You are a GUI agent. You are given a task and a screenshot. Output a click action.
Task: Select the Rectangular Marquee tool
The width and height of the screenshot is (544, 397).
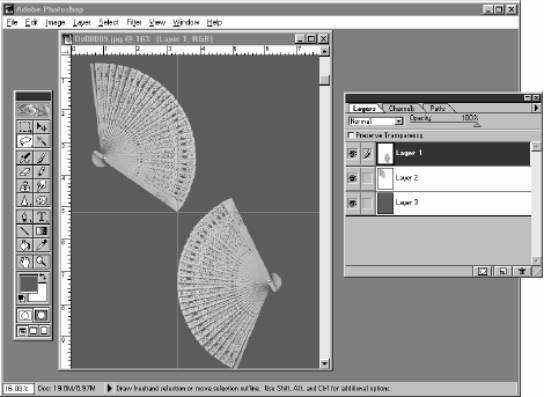25,126
